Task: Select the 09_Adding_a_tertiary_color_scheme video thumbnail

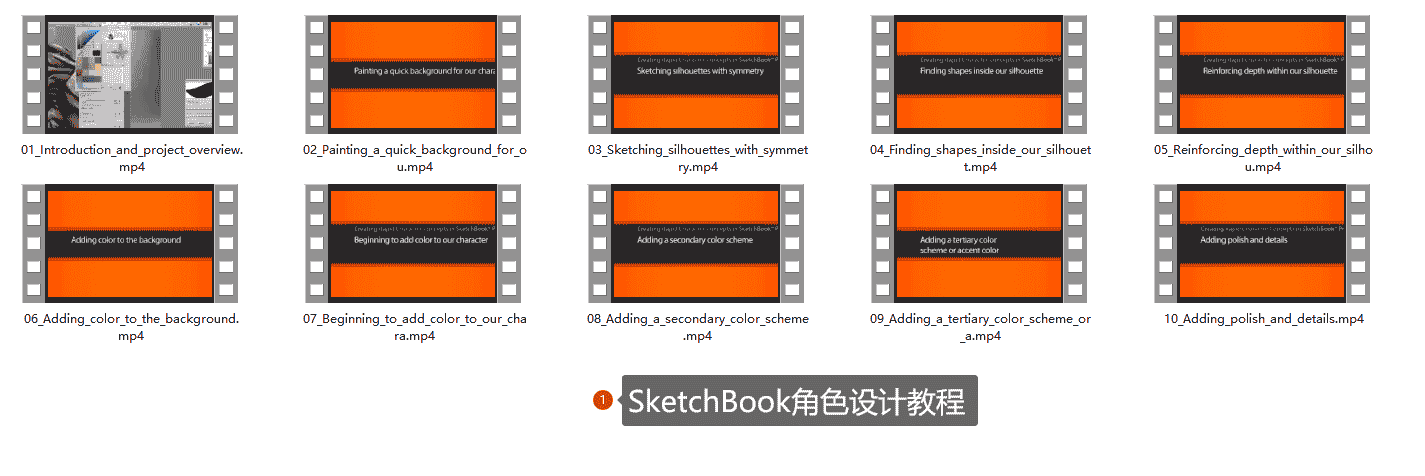Action: tap(979, 244)
